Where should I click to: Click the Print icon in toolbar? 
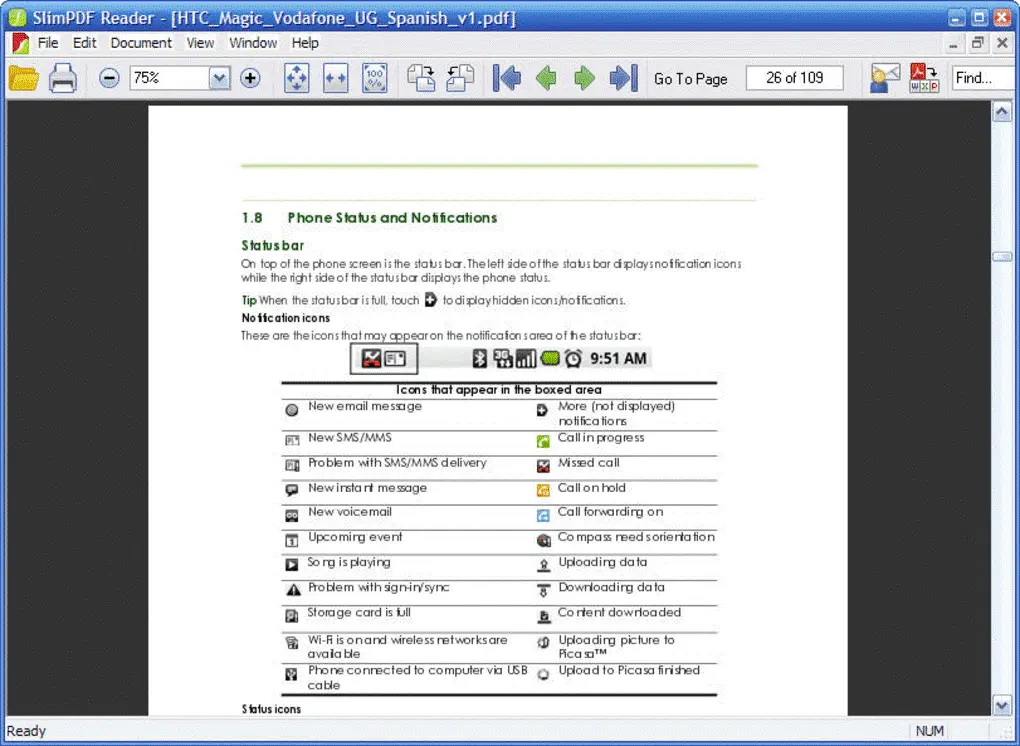pyautogui.click(x=63, y=78)
